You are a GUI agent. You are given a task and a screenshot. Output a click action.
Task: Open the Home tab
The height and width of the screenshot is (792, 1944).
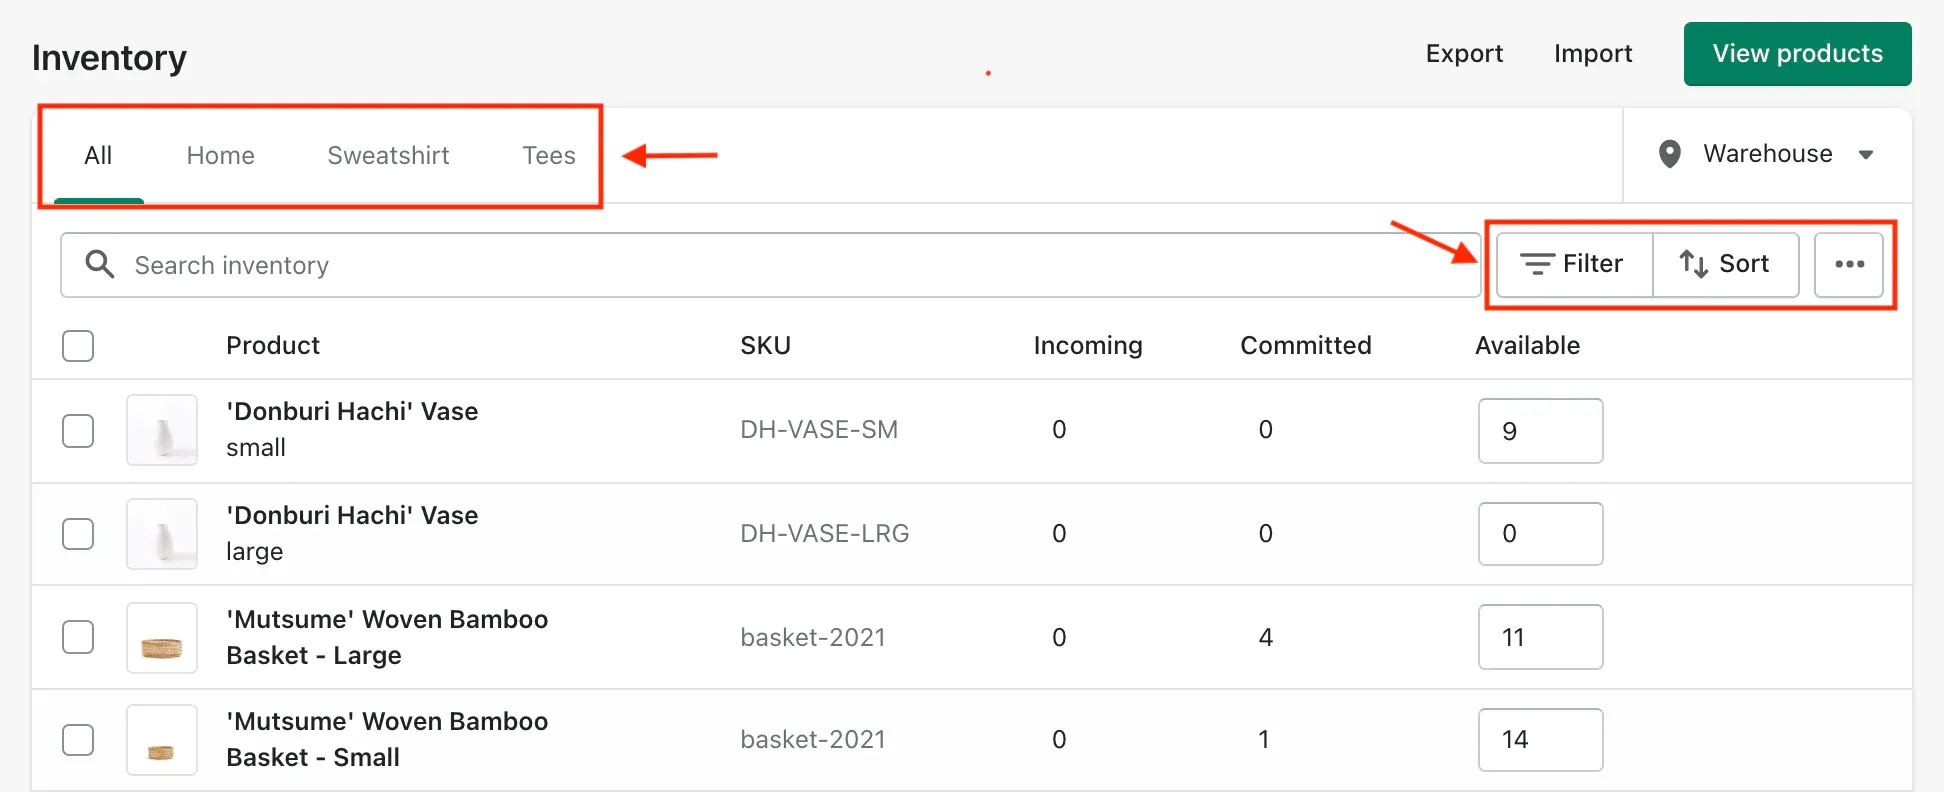(x=220, y=156)
